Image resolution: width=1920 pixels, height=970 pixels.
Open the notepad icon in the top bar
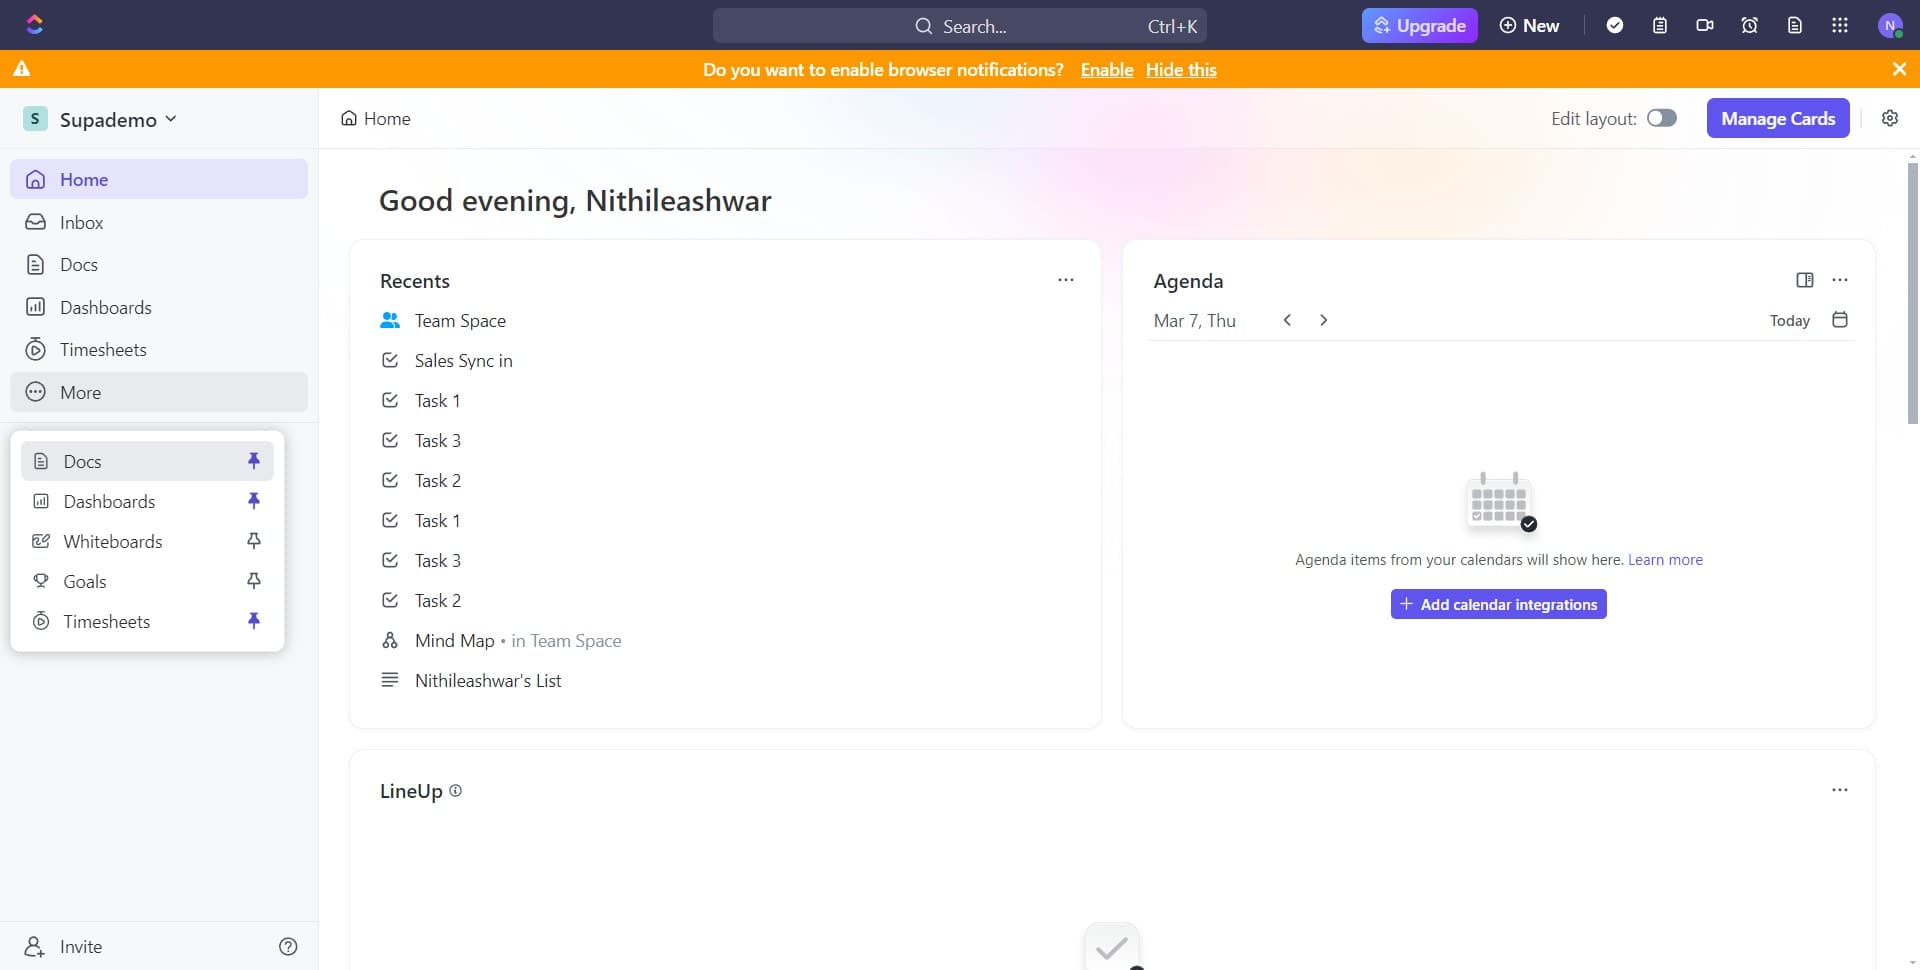click(1660, 25)
